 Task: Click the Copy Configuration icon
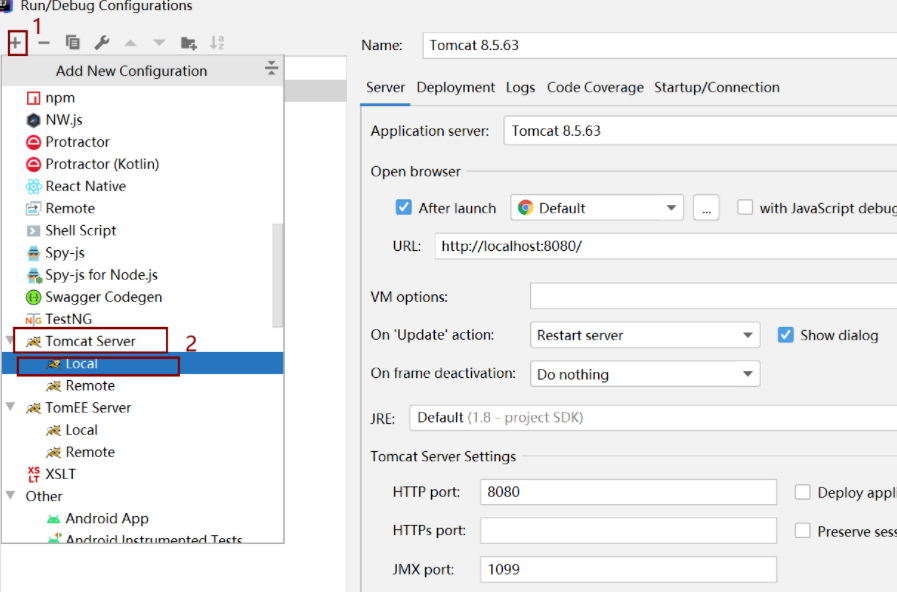point(72,42)
